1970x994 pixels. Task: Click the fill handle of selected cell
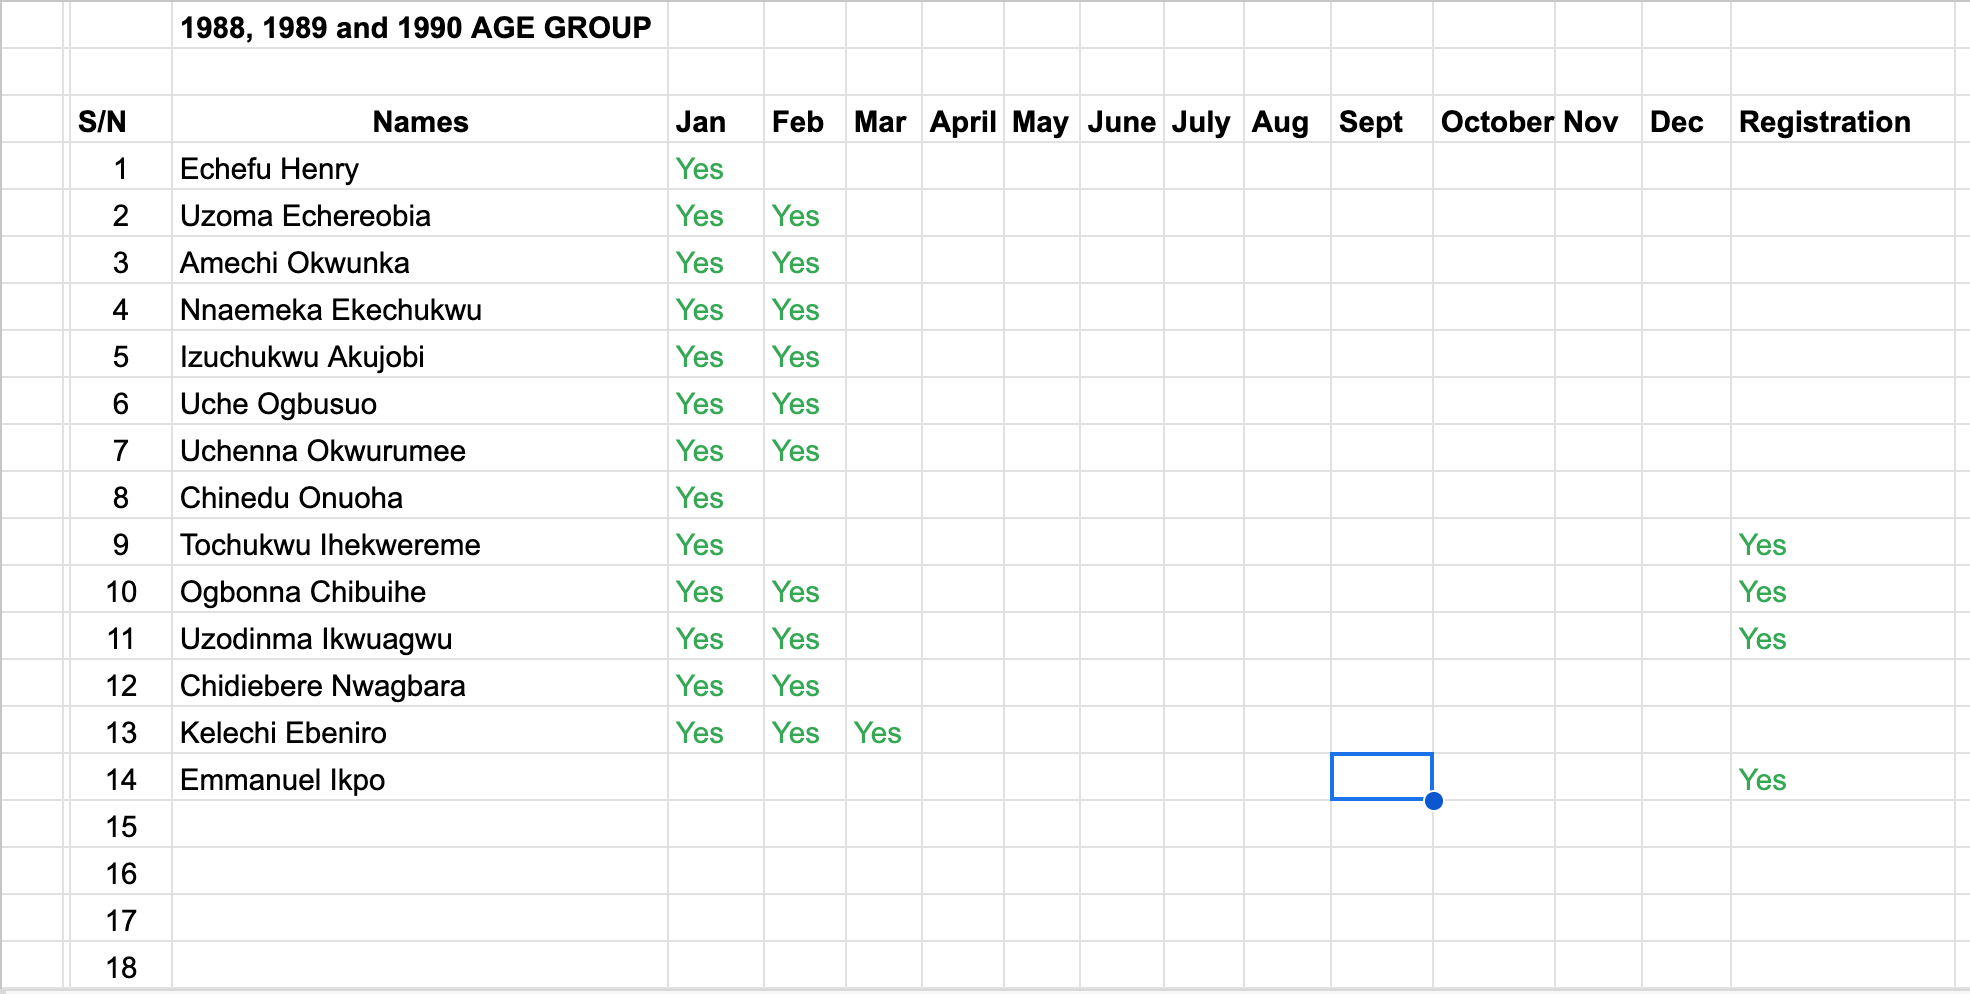pyautogui.click(x=1433, y=800)
